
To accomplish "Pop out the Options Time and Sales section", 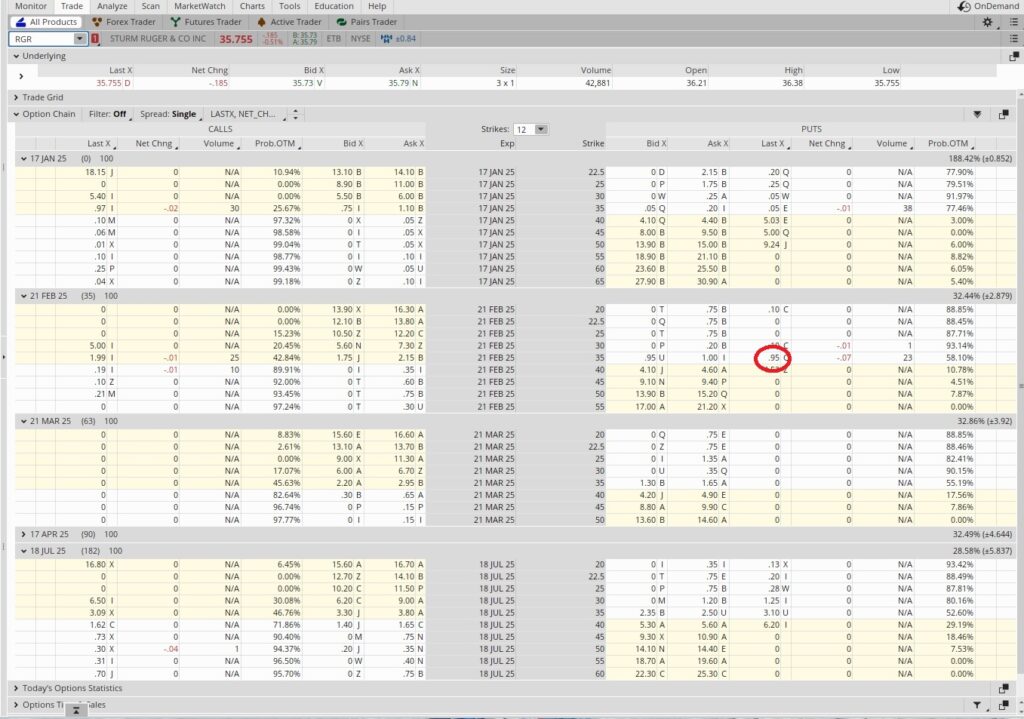I will [1004, 705].
